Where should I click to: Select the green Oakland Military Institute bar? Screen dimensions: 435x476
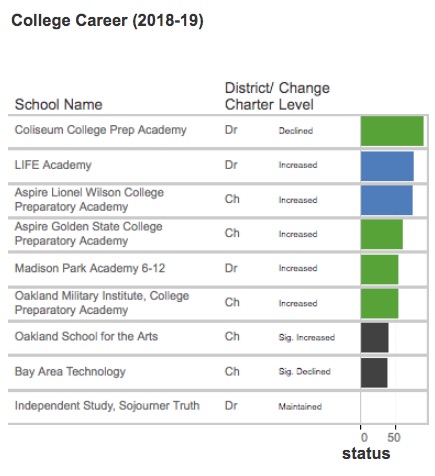point(379,304)
